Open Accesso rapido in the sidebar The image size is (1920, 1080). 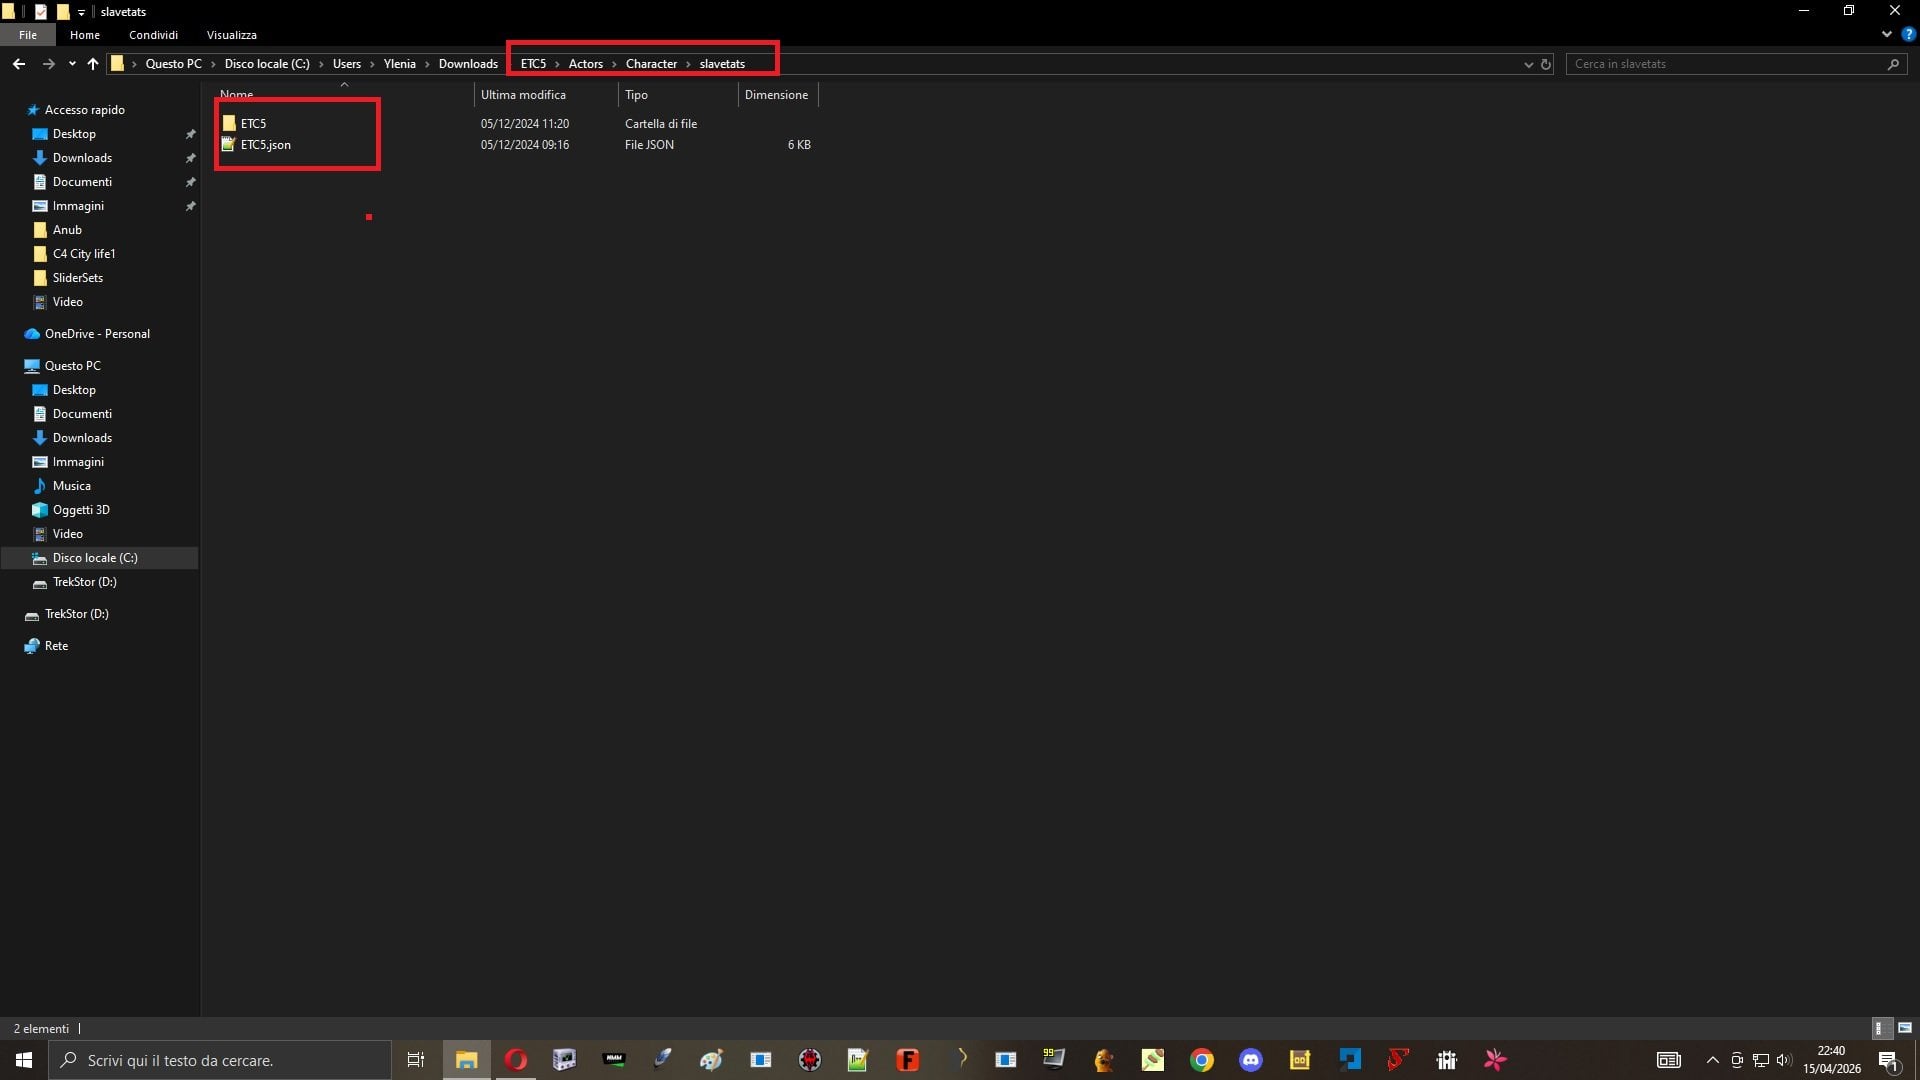click(x=84, y=110)
